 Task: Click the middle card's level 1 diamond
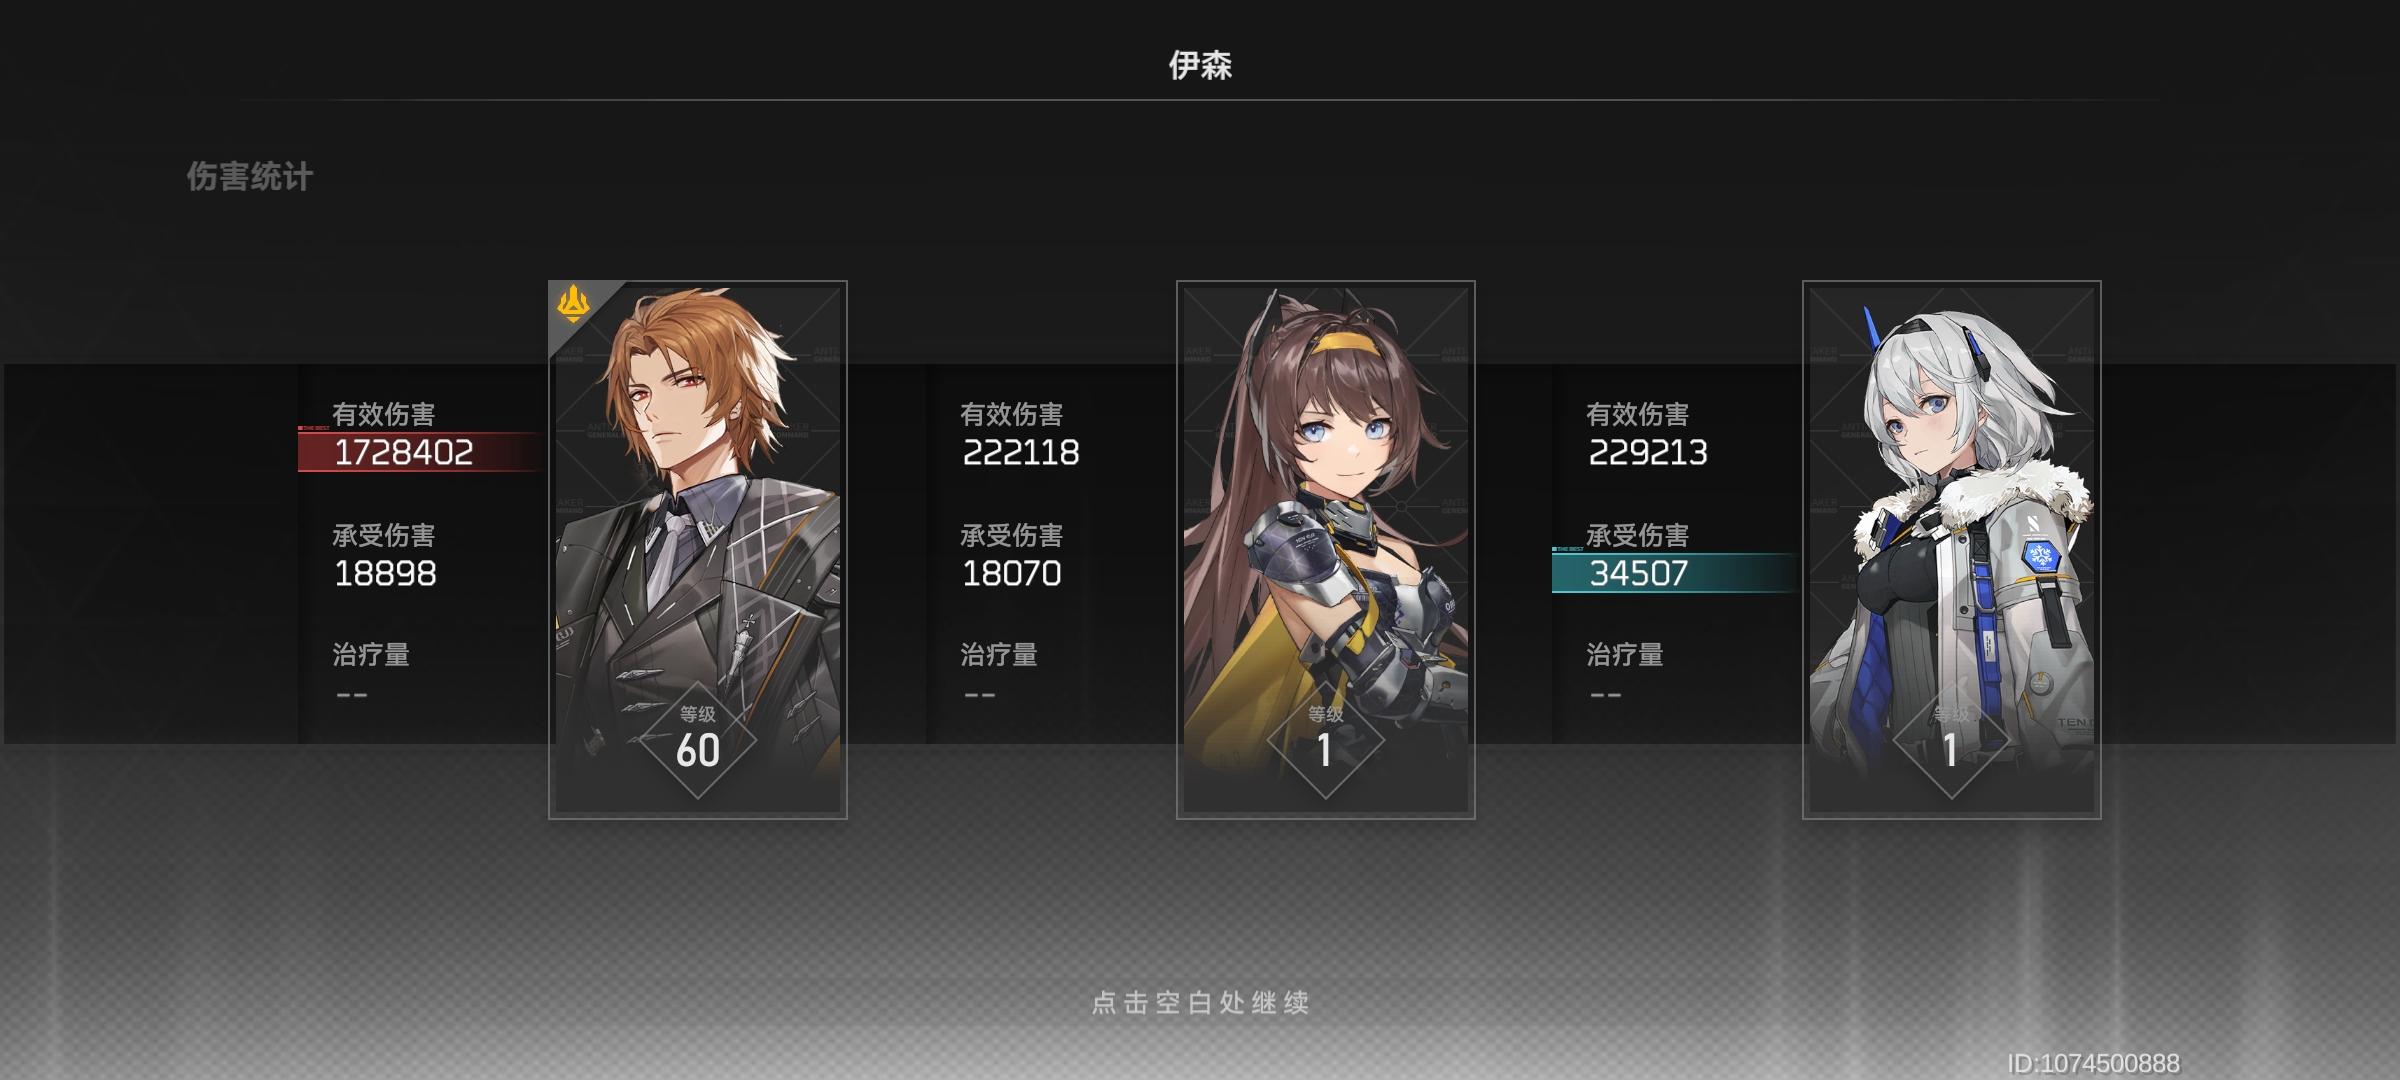tap(1326, 741)
